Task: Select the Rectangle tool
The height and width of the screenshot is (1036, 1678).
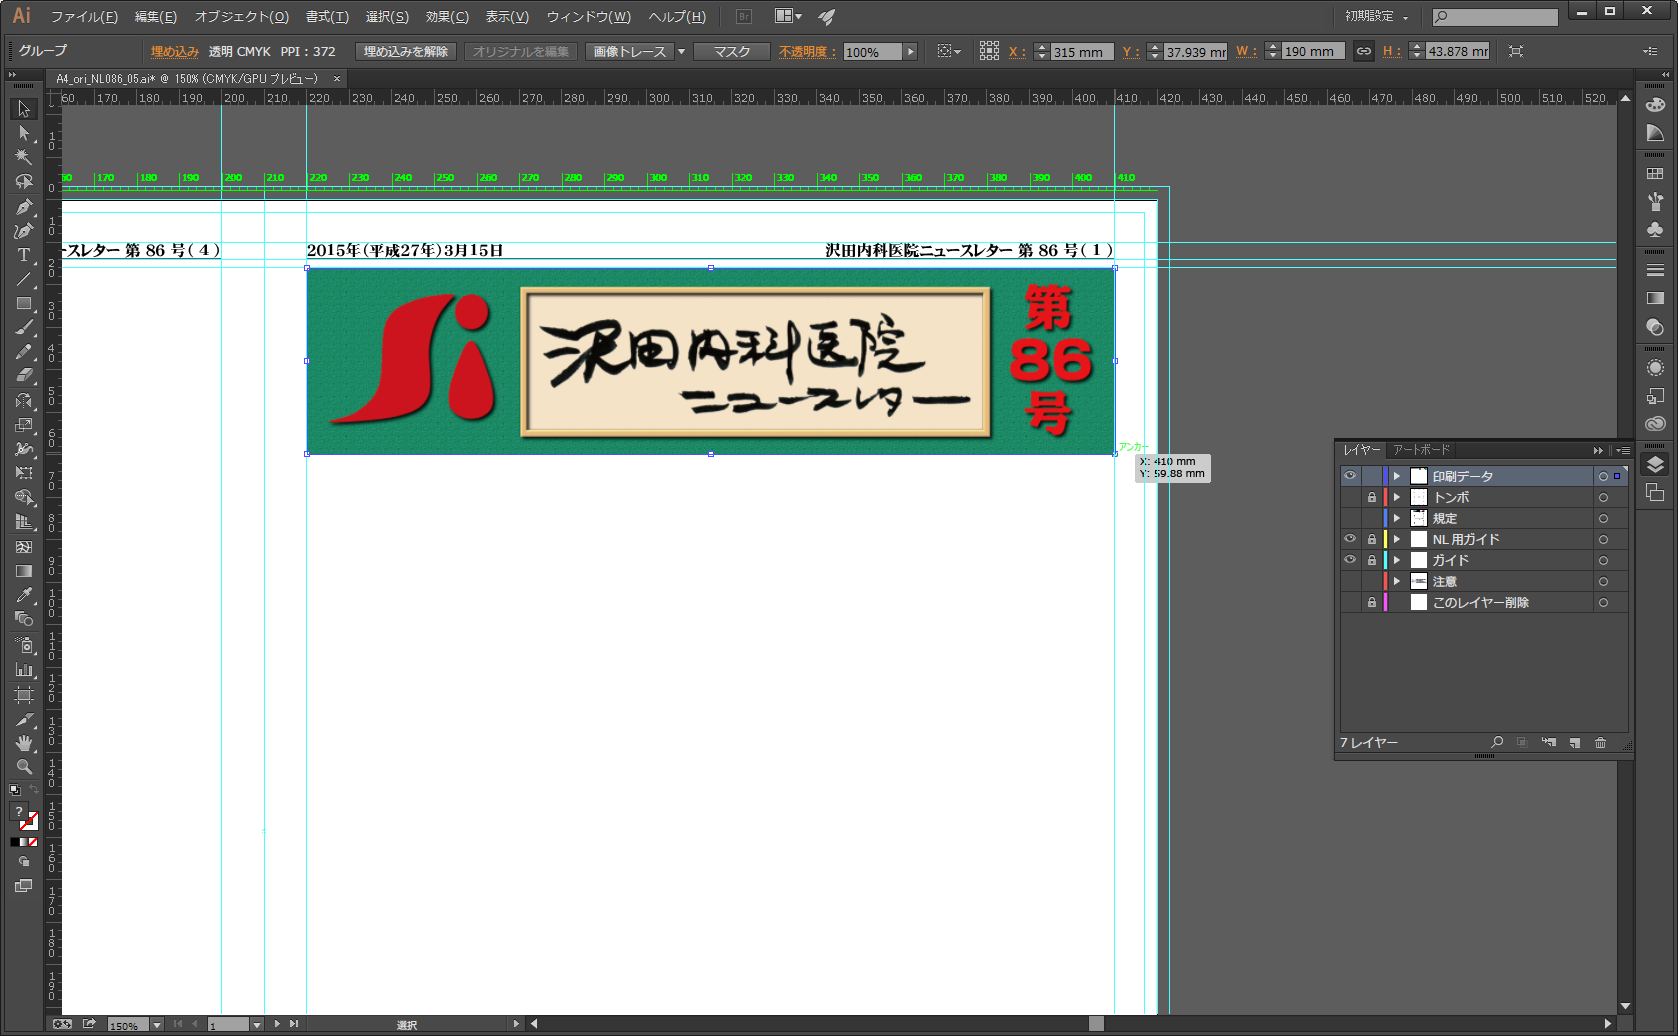Action: tap(24, 303)
